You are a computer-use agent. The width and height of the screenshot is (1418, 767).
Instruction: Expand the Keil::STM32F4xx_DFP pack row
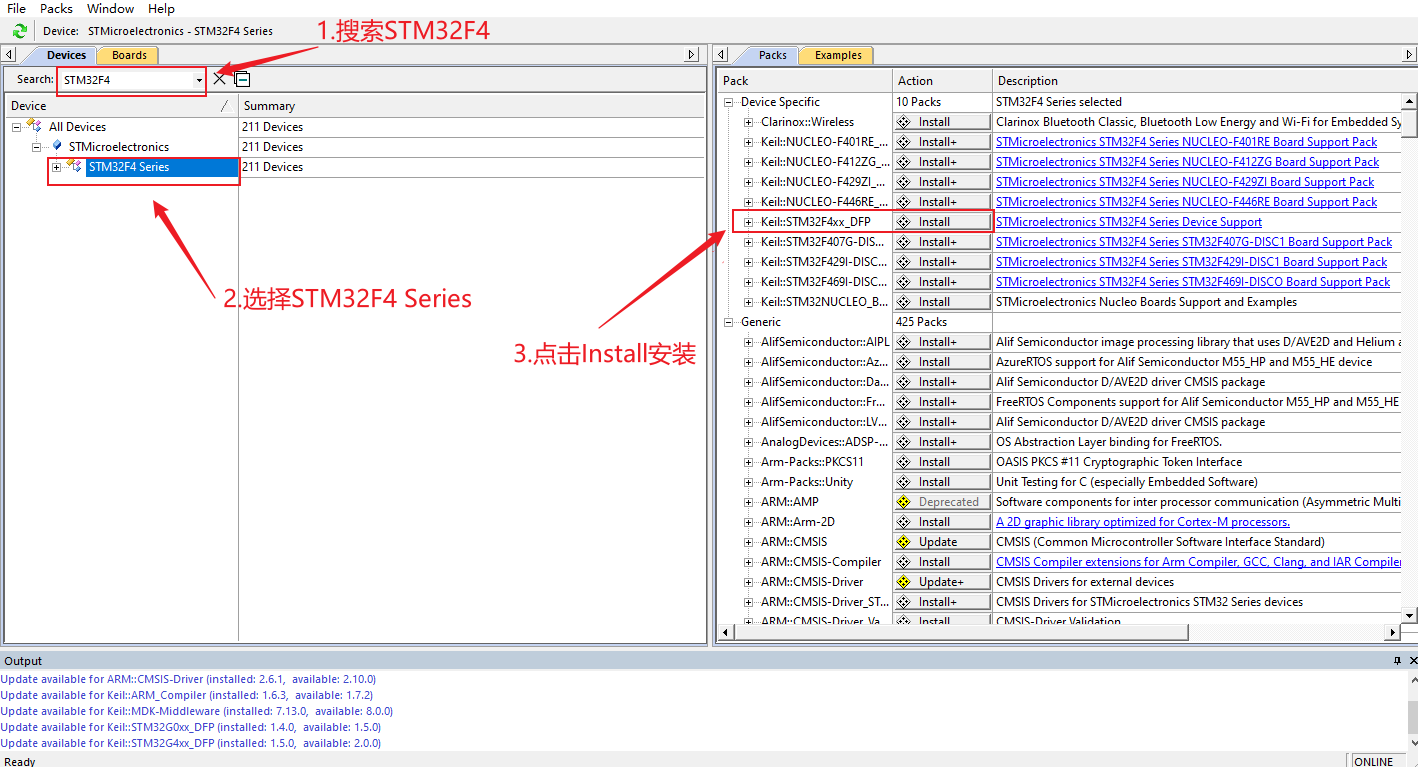[x=748, y=222]
